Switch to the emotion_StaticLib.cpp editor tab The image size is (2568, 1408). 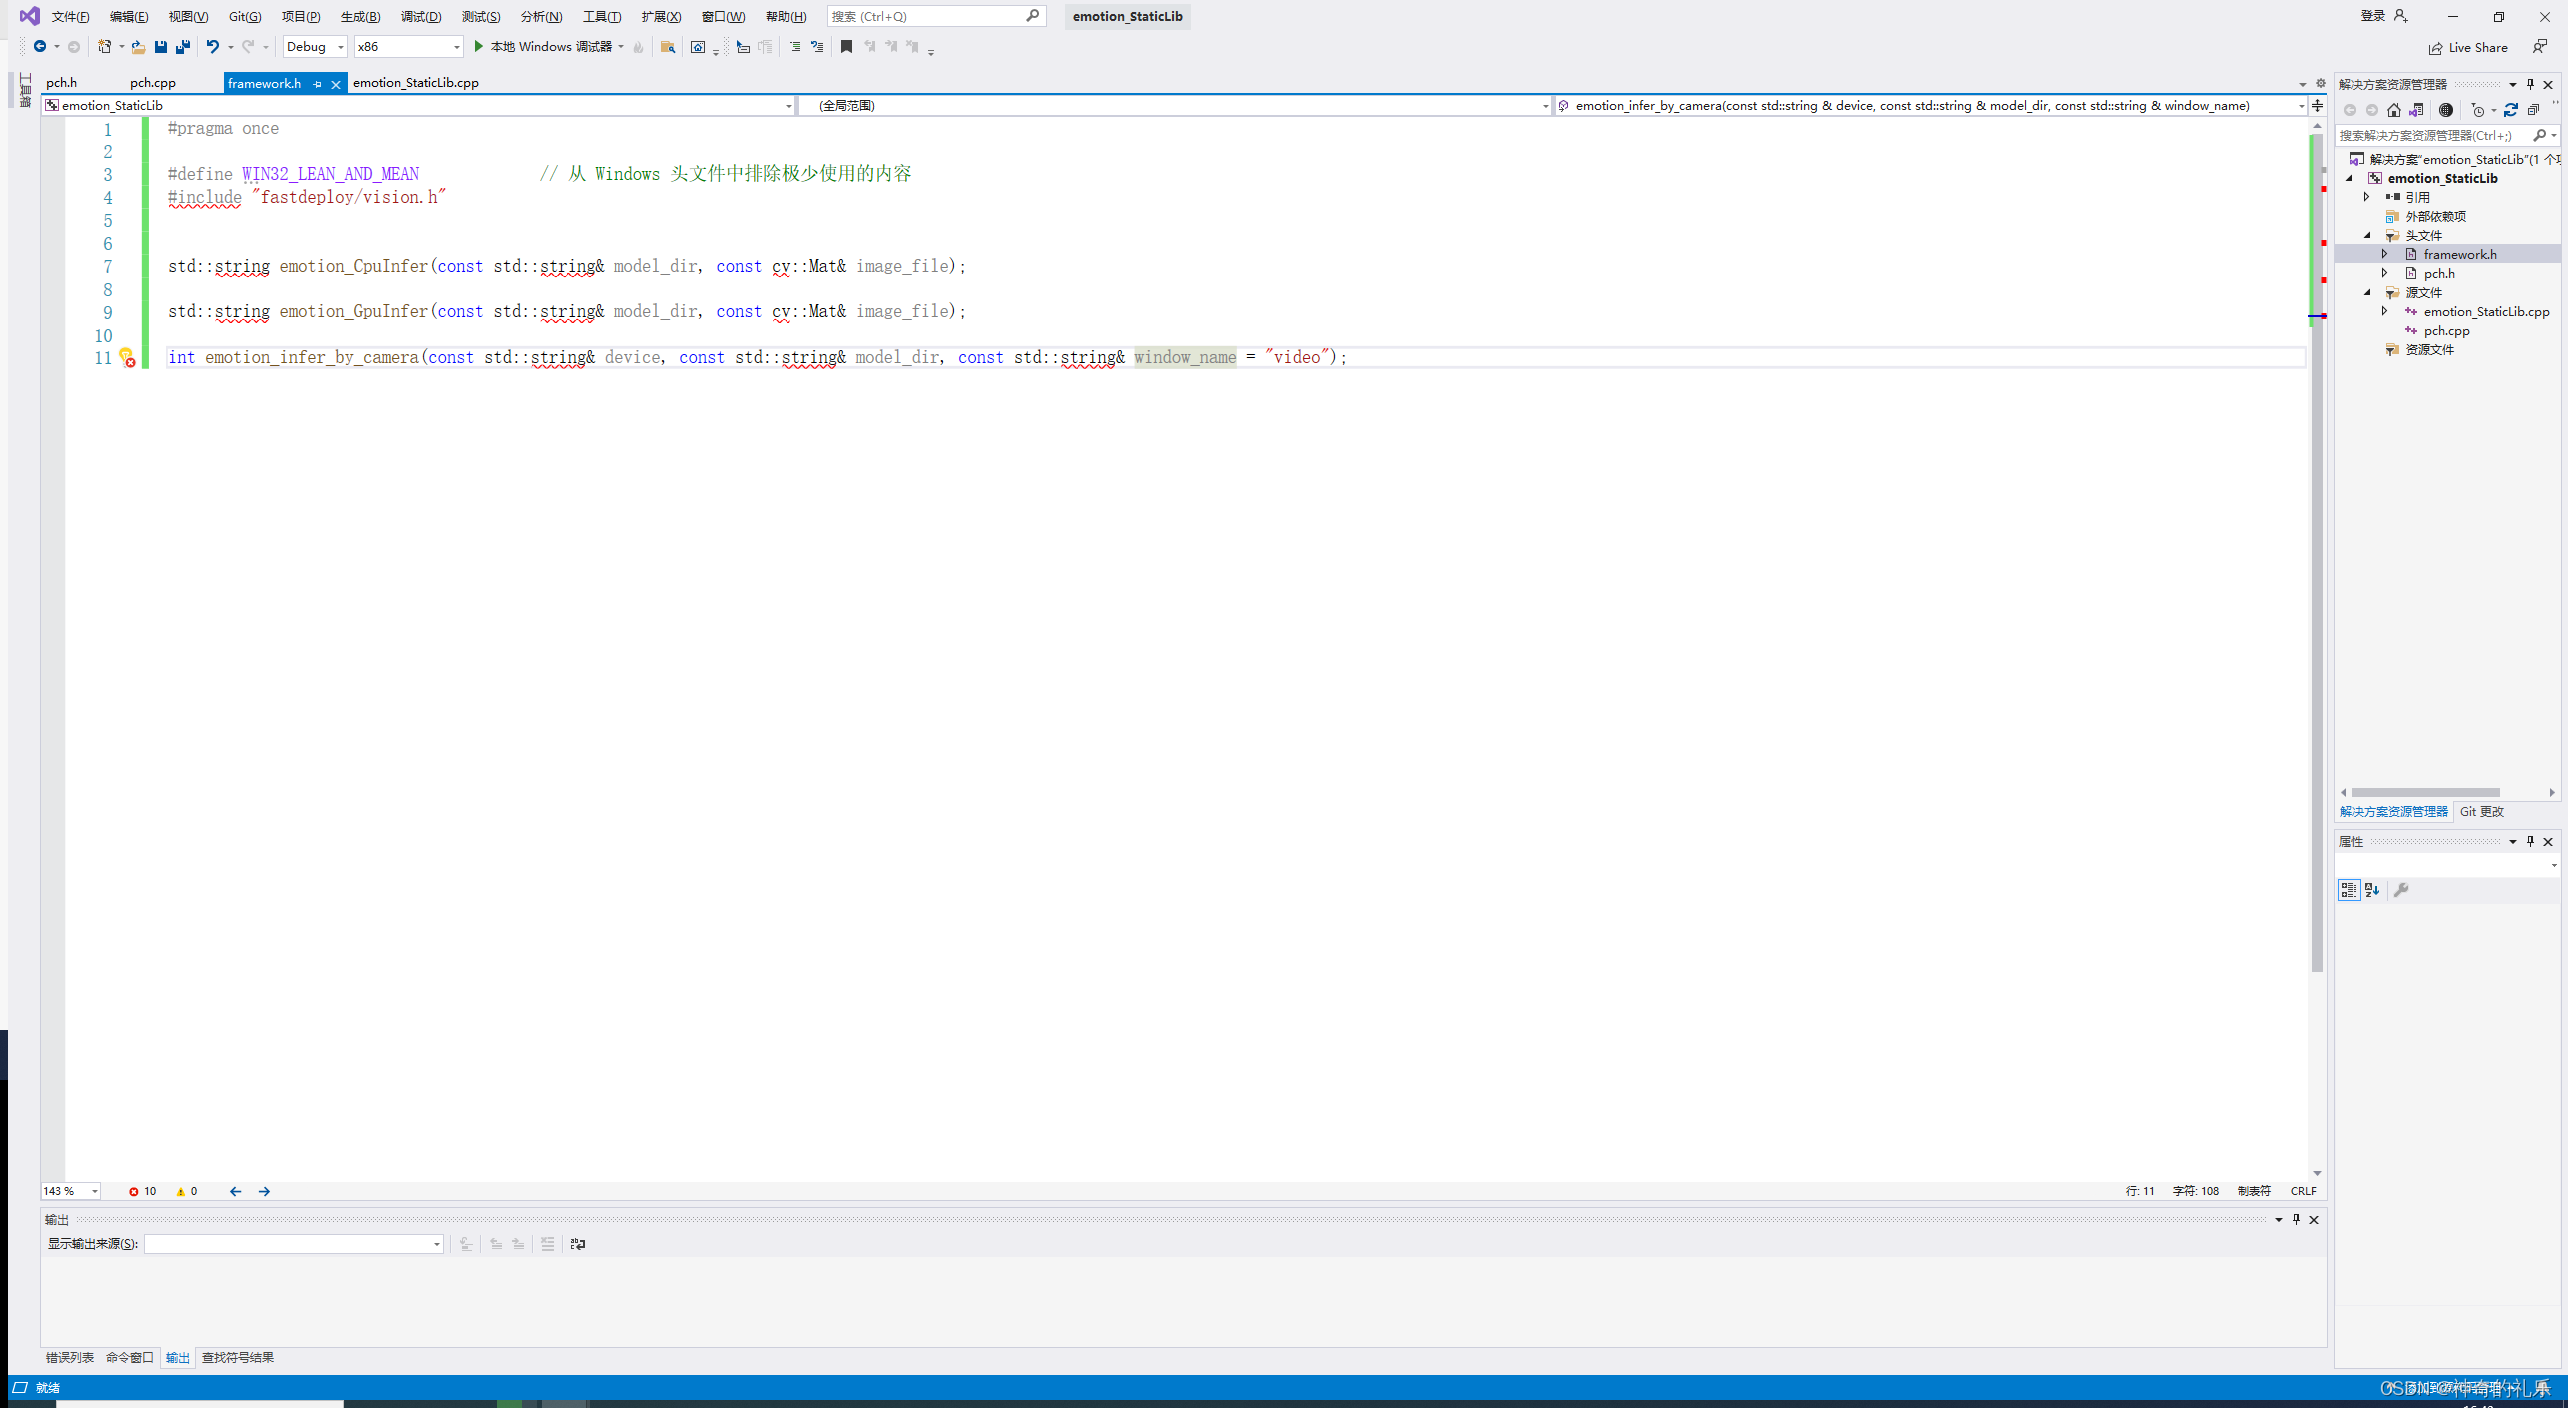coord(416,83)
